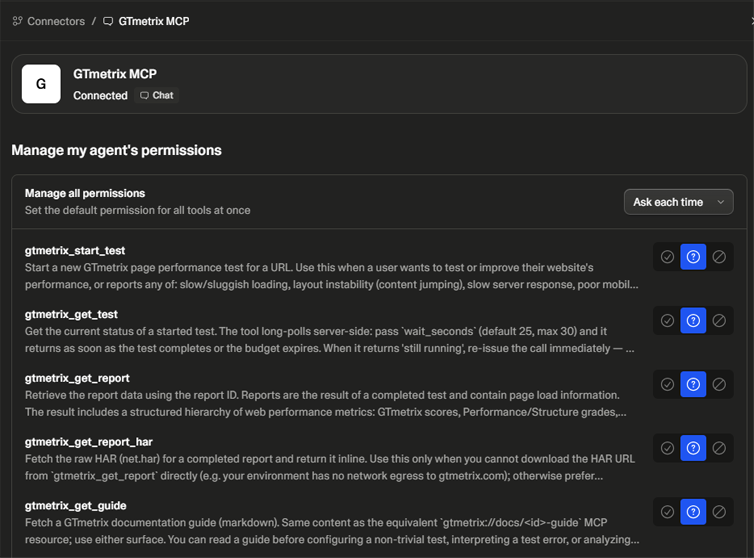Open the Ask each time dropdown

point(679,202)
